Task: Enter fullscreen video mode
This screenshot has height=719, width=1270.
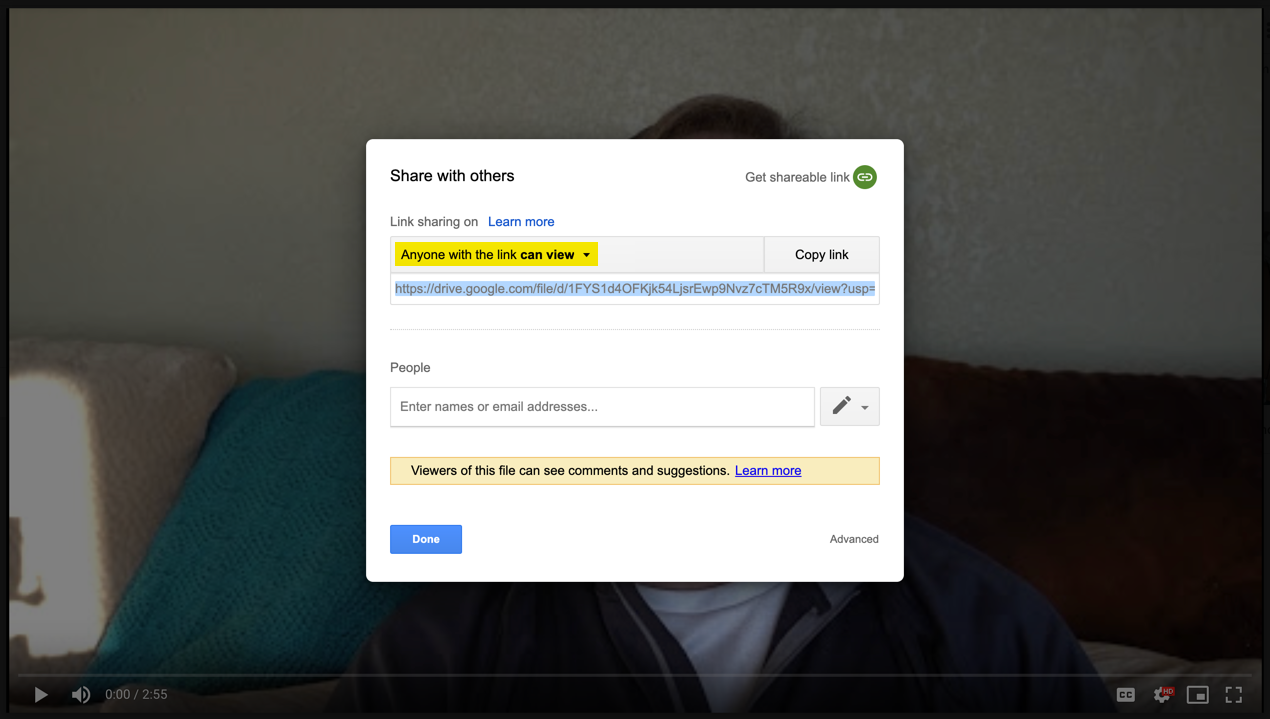Action: coord(1234,695)
